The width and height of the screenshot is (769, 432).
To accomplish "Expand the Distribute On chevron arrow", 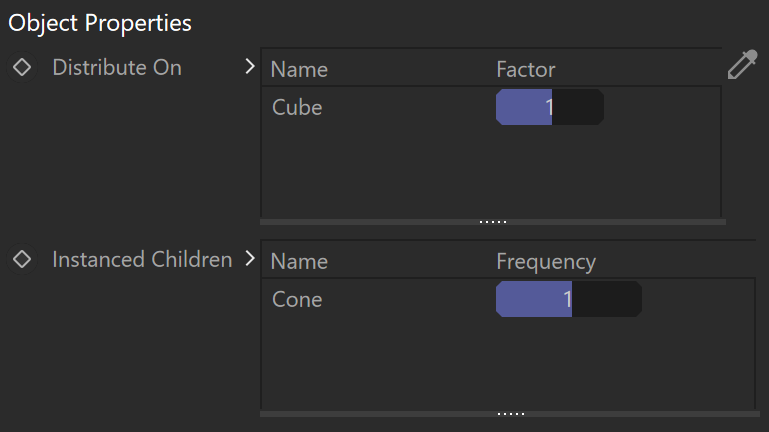I will 250,66.
